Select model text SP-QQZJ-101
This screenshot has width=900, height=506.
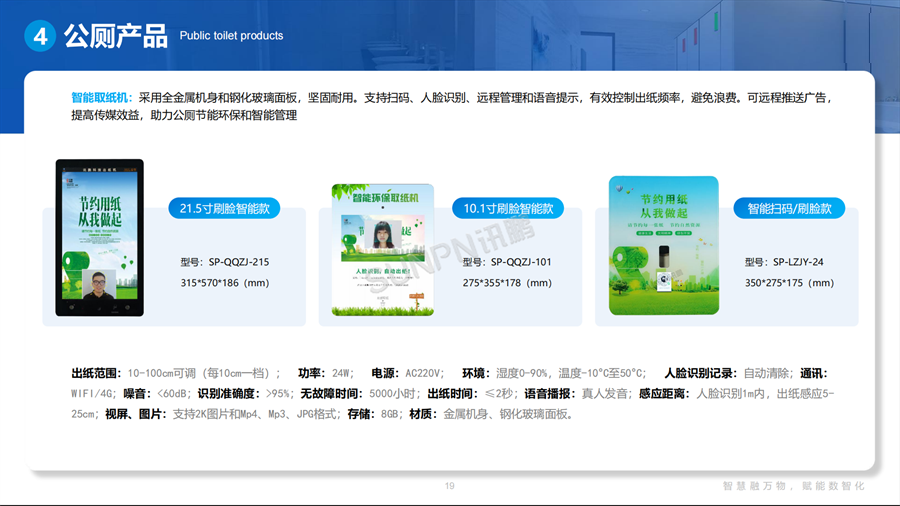tap(521, 262)
